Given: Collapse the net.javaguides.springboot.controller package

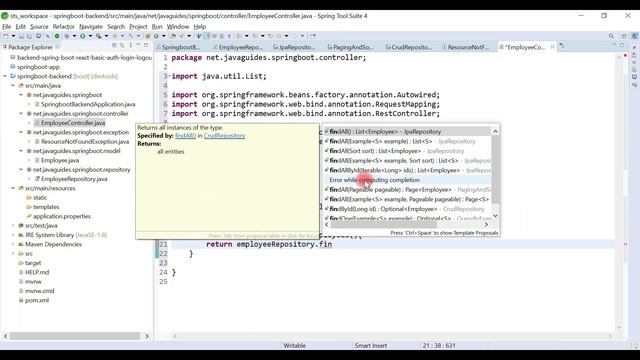Looking at the screenshot, I should coord(21,113).
